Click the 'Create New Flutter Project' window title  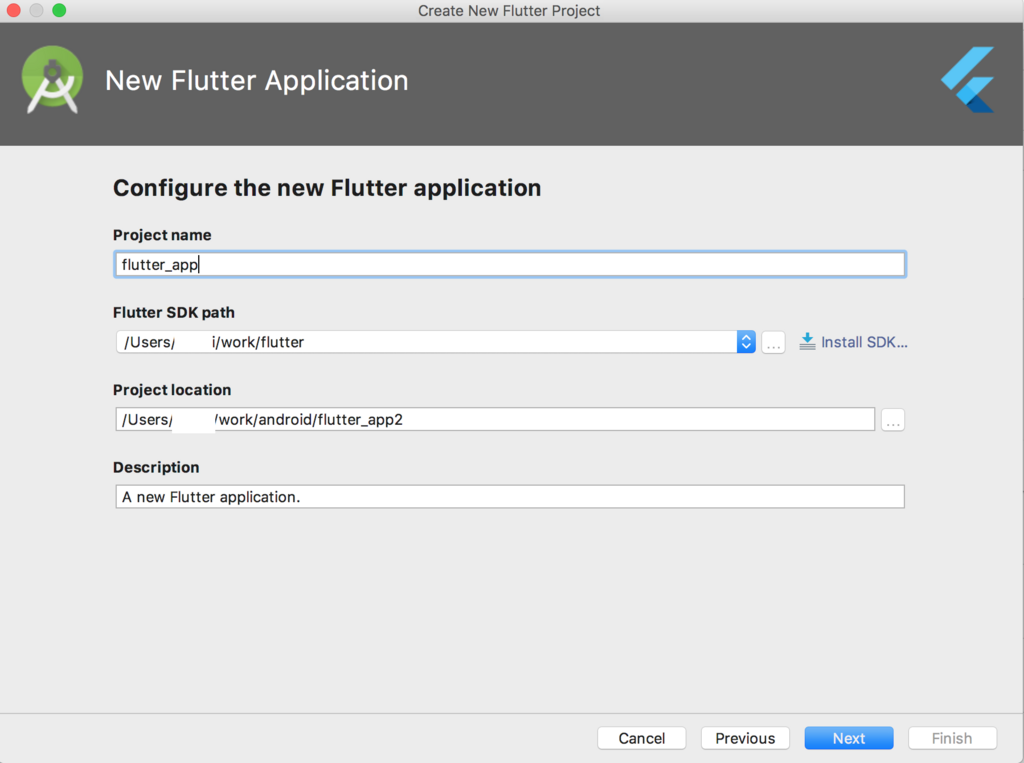click(509, 10)
